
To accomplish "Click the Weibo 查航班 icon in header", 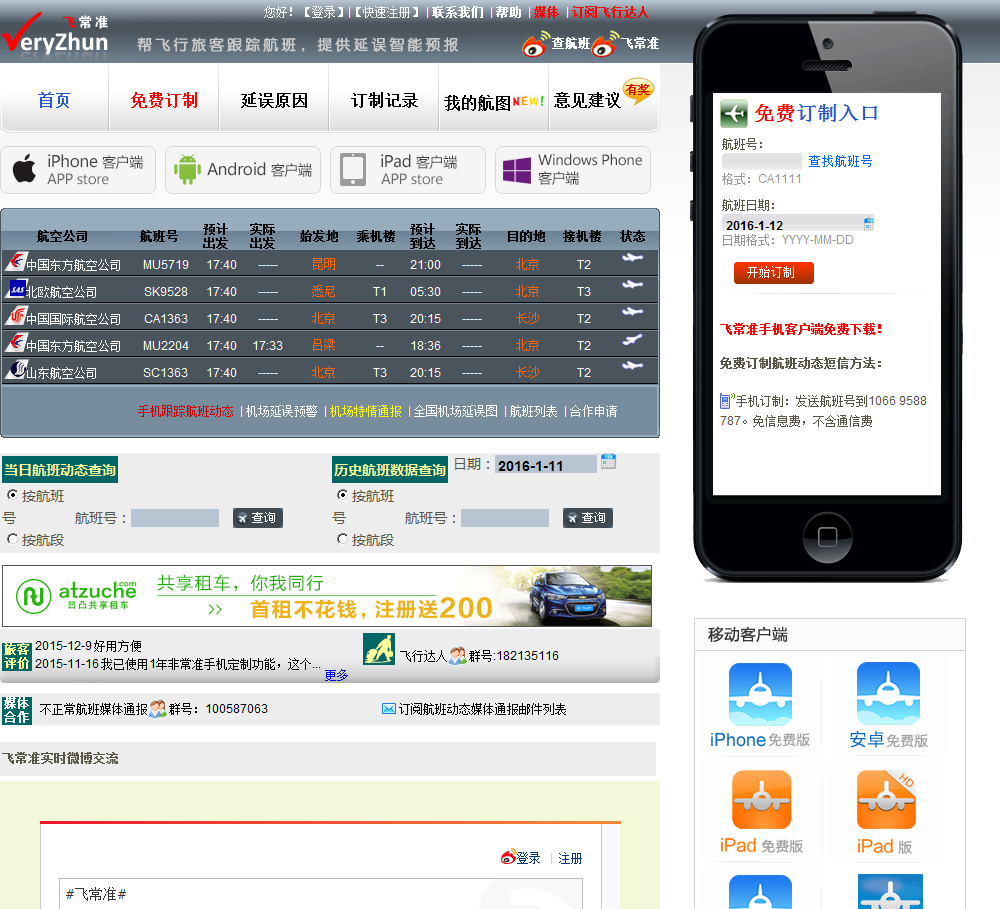I will (536, 45).
